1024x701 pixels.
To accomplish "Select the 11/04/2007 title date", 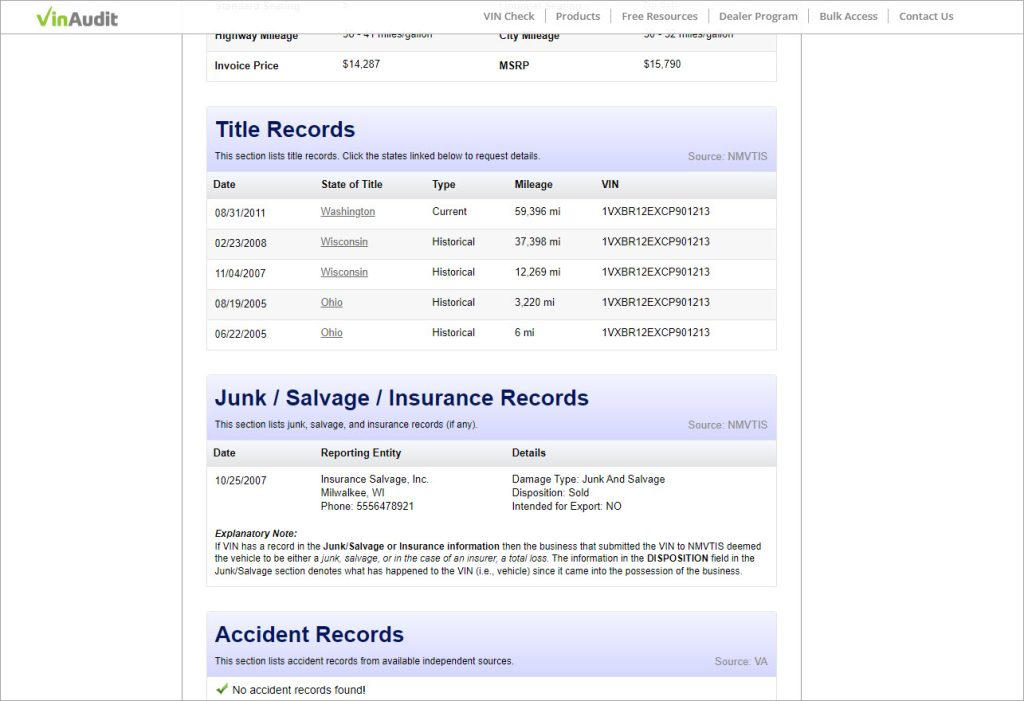I will [x=240, y=273].
